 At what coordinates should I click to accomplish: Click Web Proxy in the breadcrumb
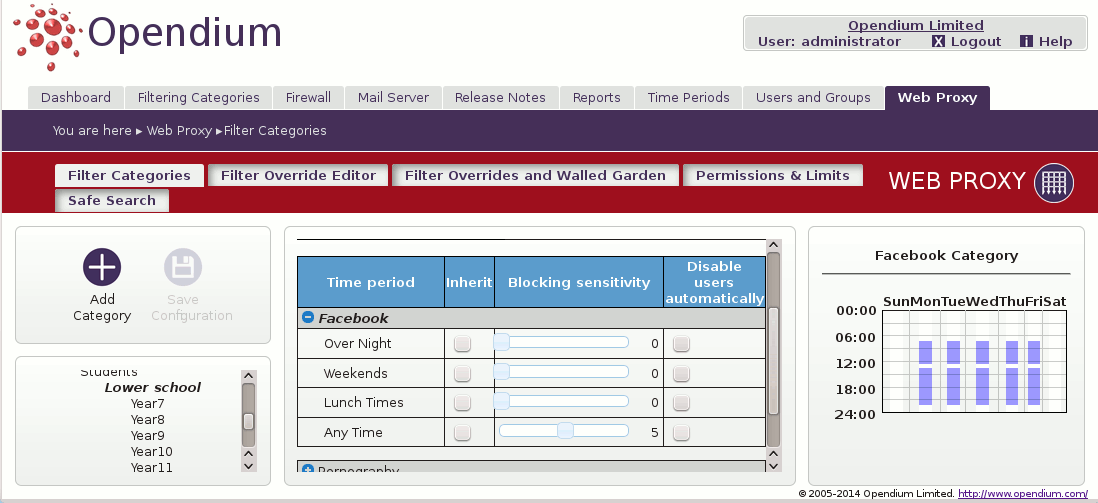click(x=179, y=130)
